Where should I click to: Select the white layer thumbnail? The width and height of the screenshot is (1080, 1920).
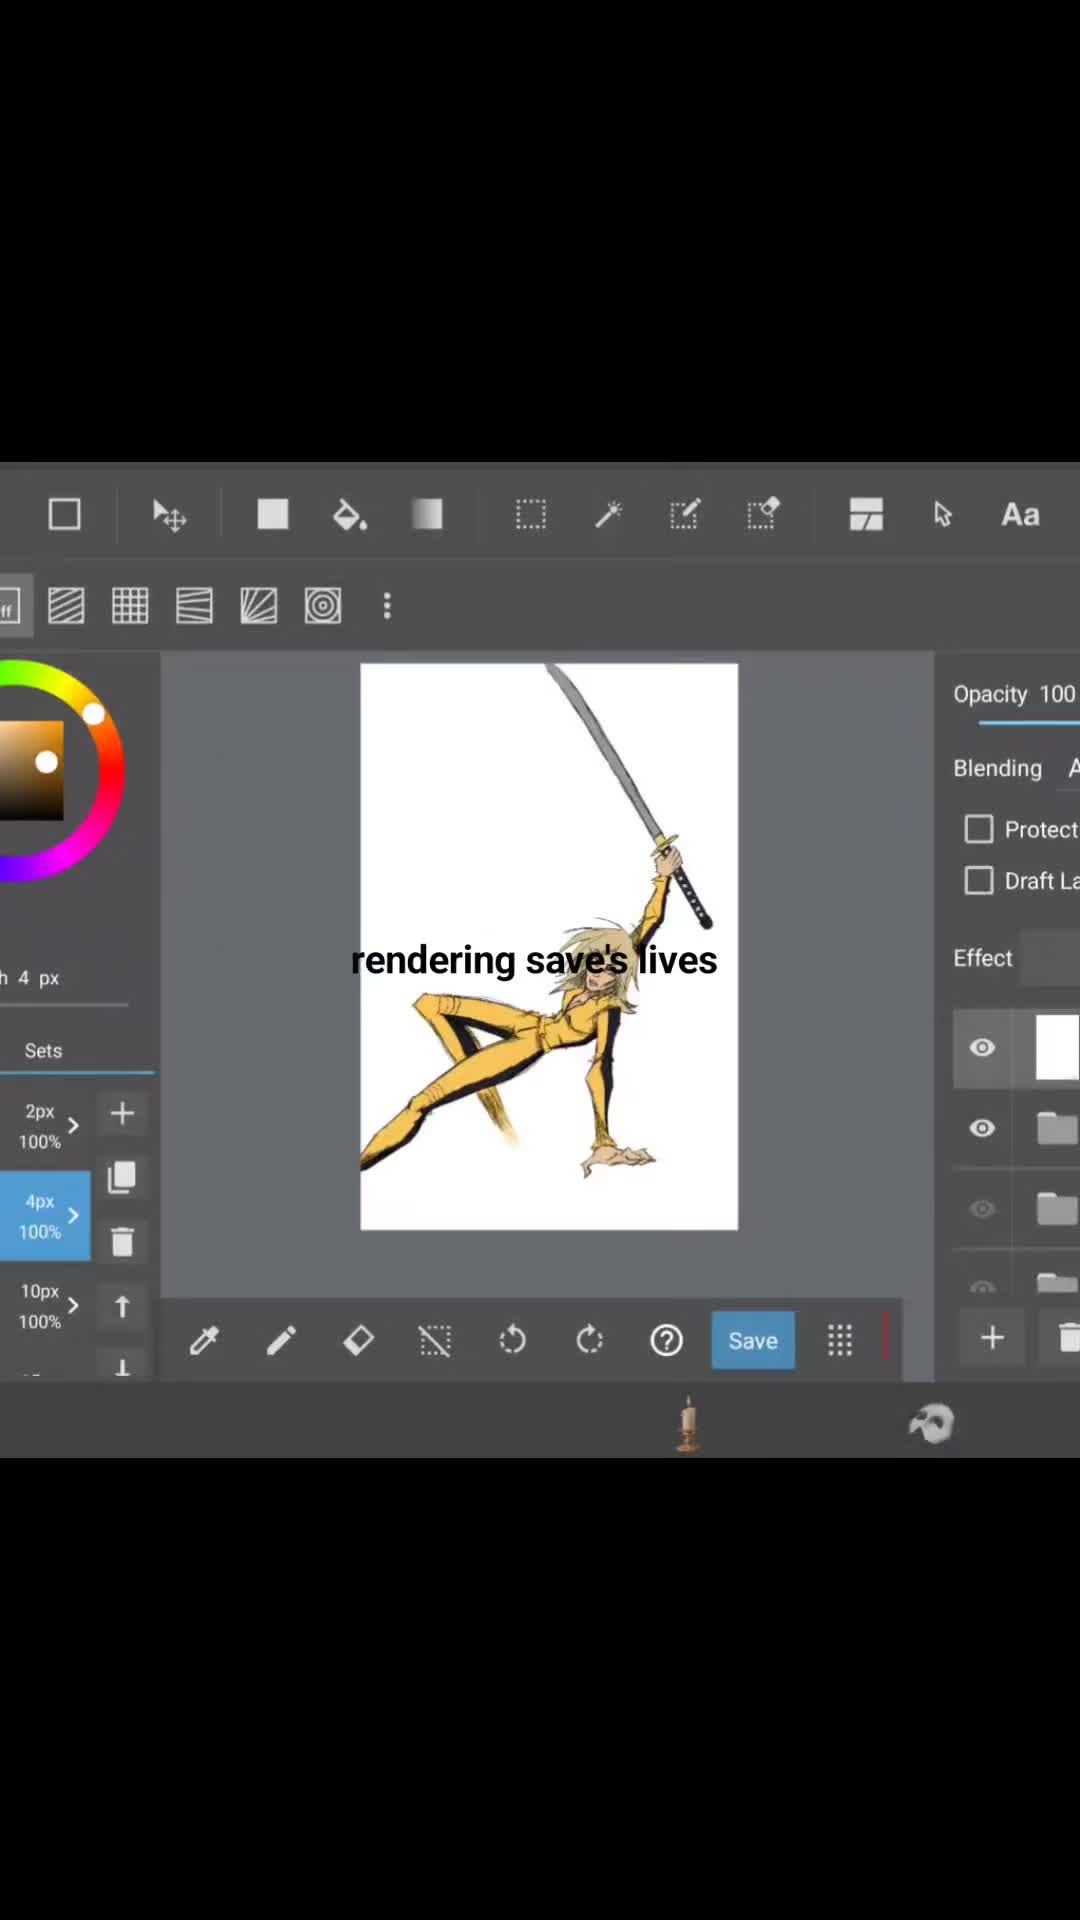coord(1057,1047)
